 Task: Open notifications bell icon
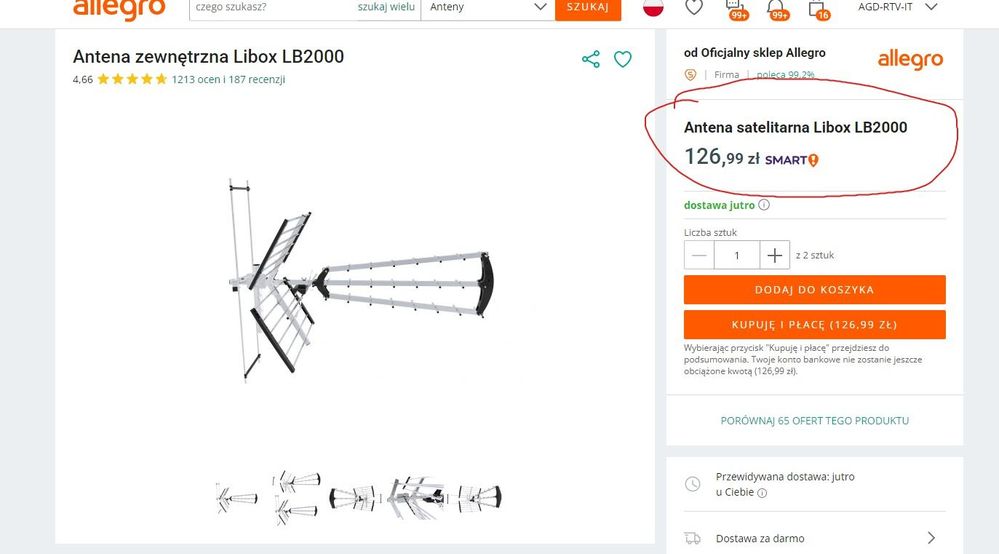click(x=777, y=8)
